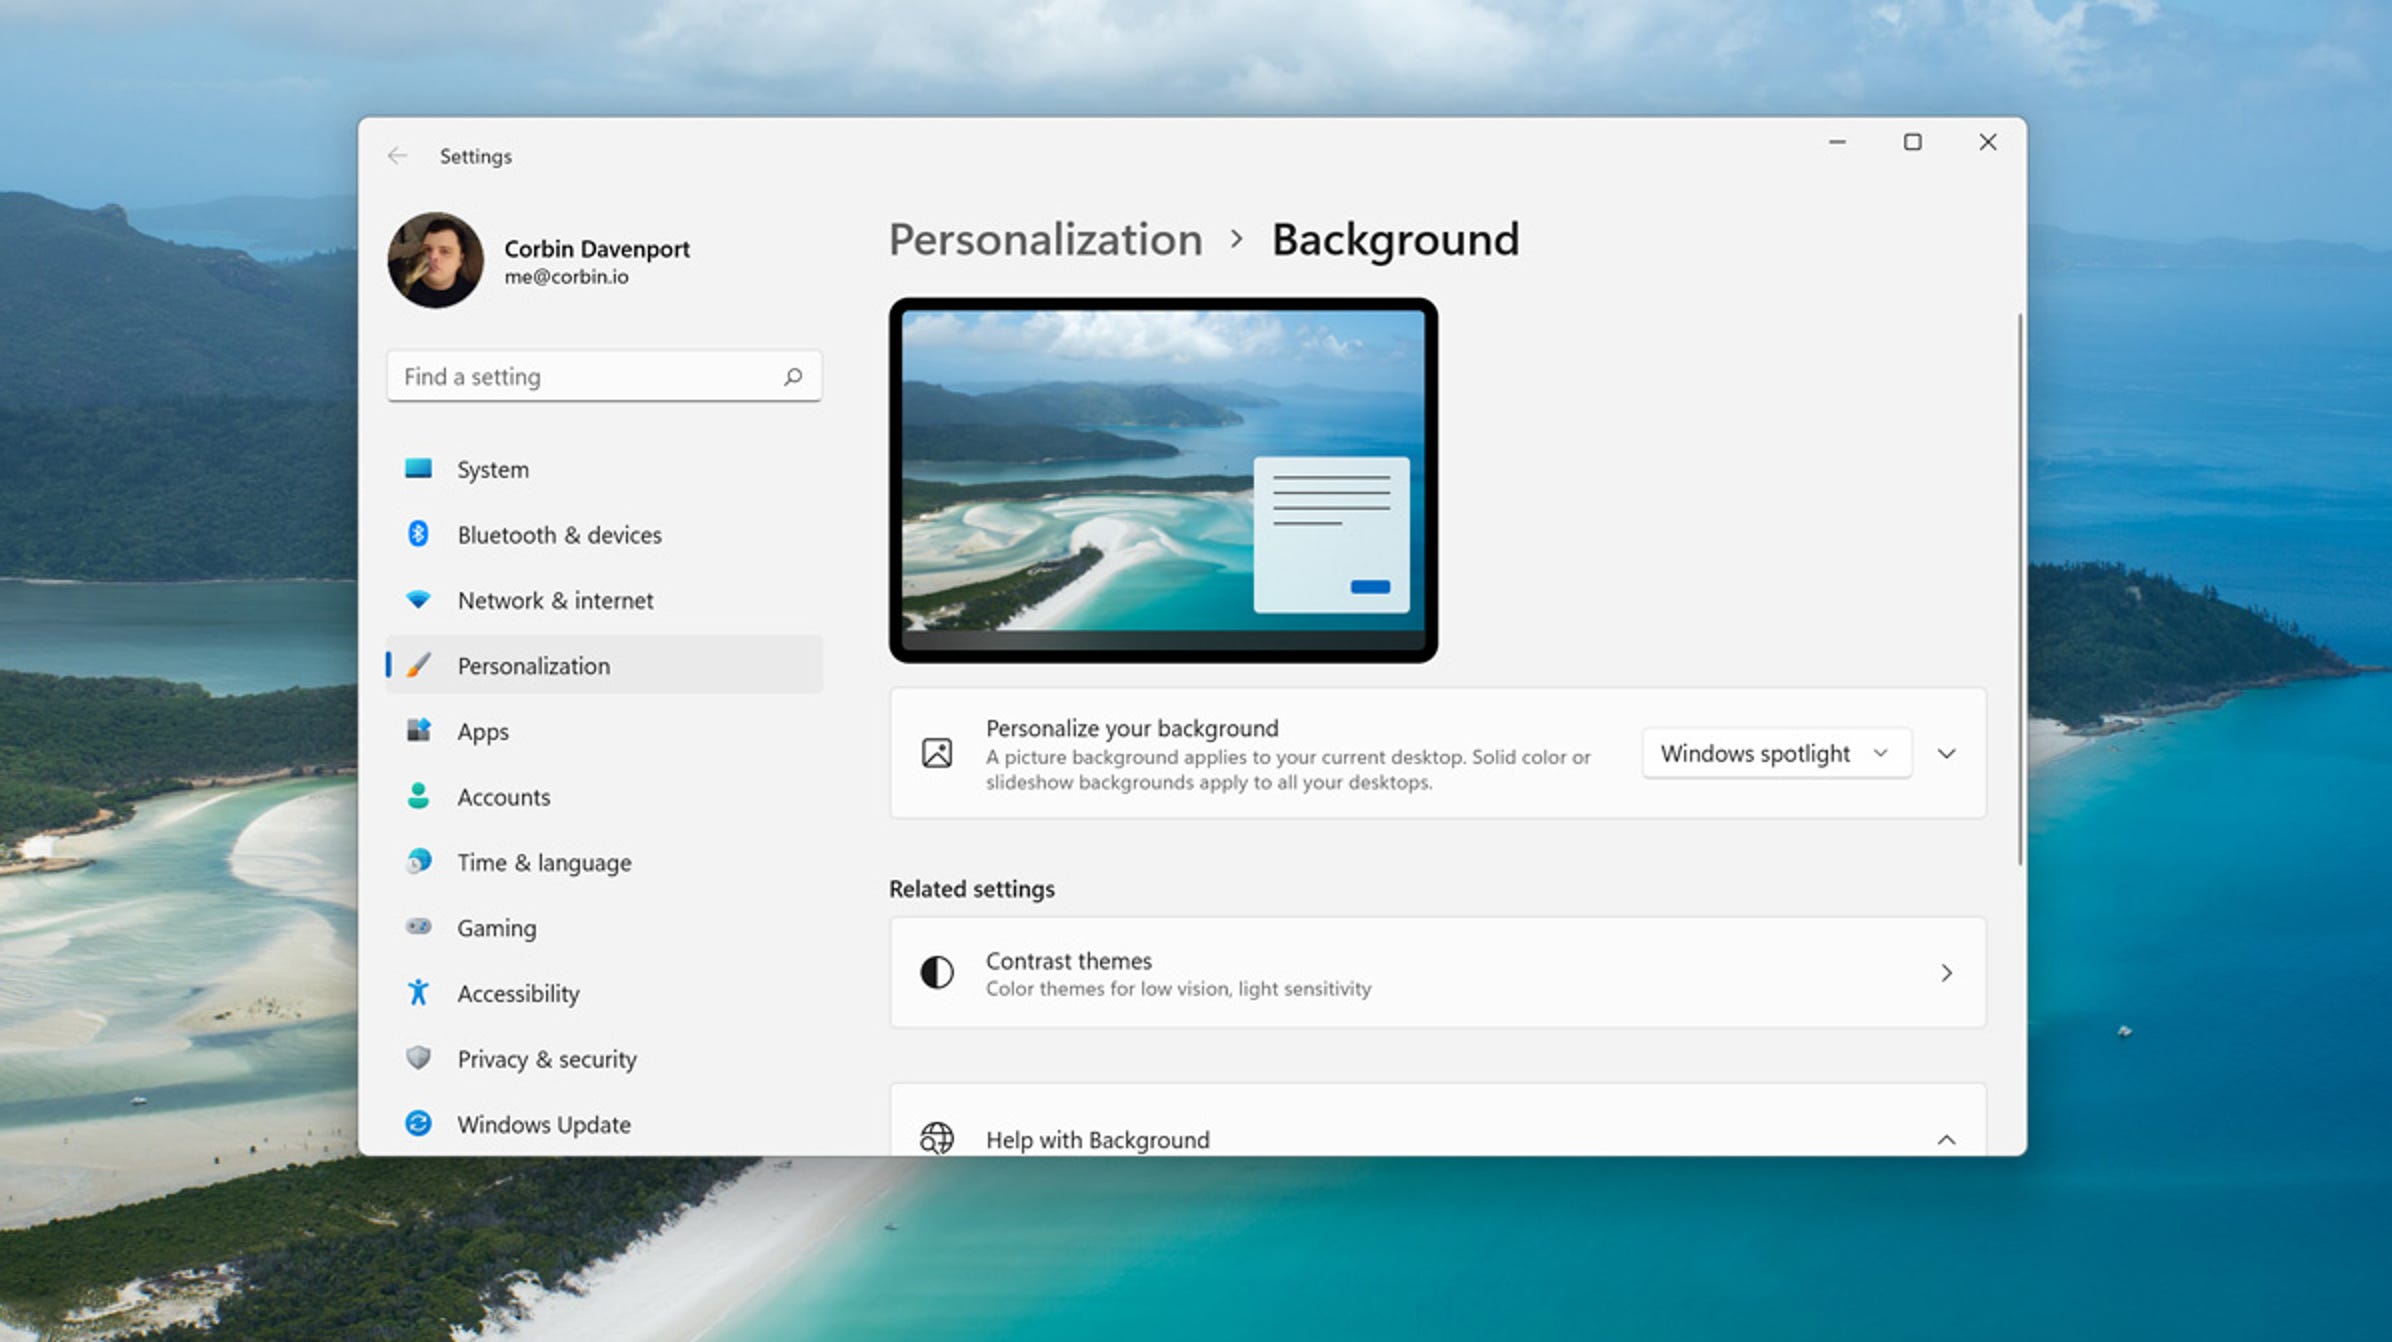Click the System settings icon
The width and height of the screenshot is (2392, 1342).
coord(419,468)
